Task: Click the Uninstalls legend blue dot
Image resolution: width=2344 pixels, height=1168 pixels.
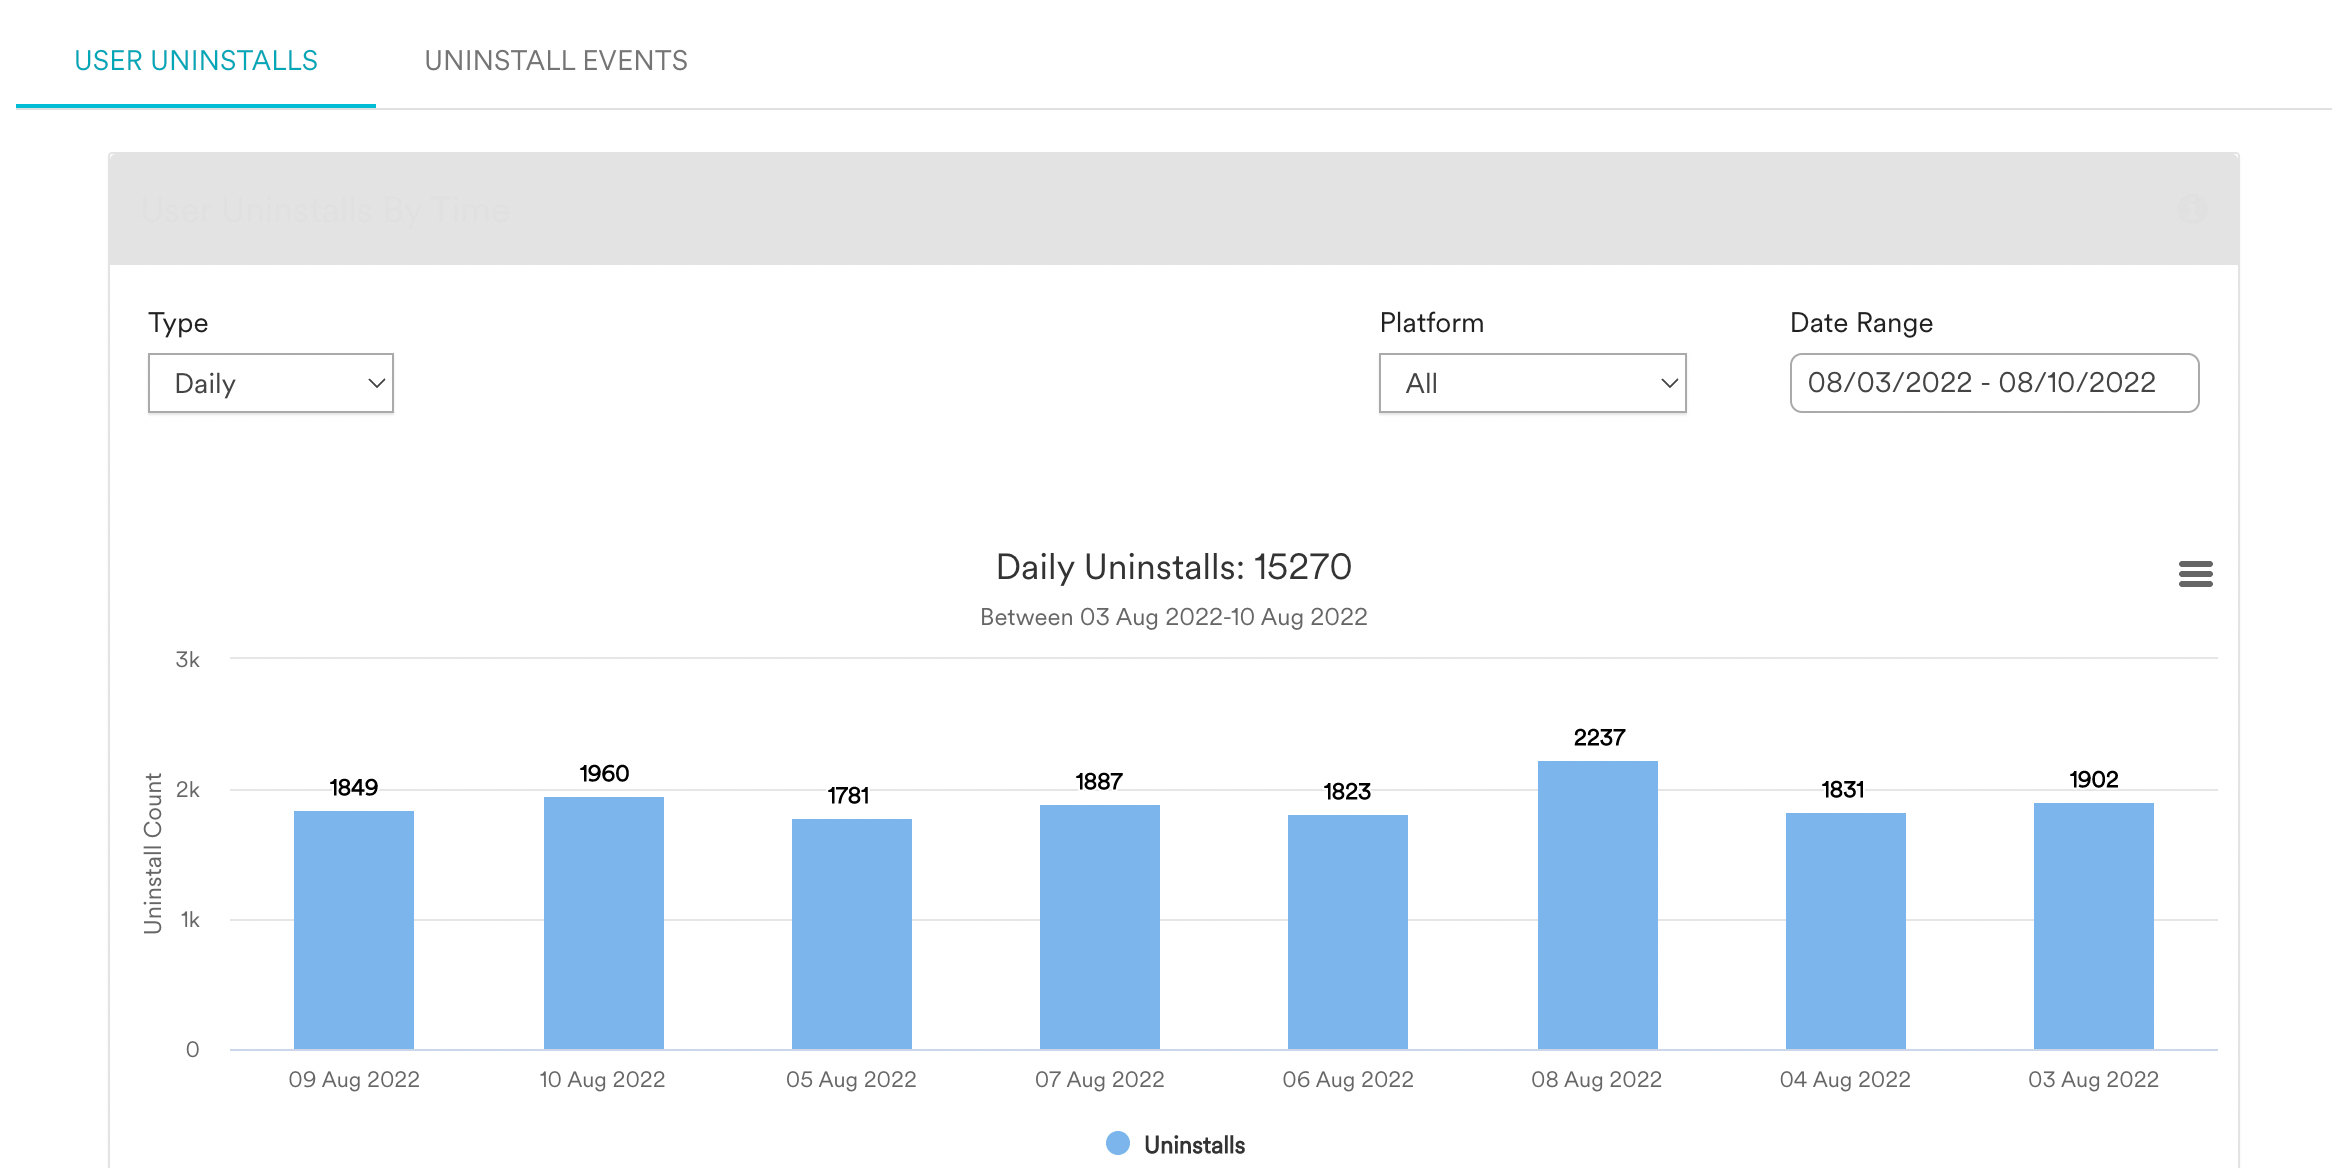Action: click(1117, 1143)
